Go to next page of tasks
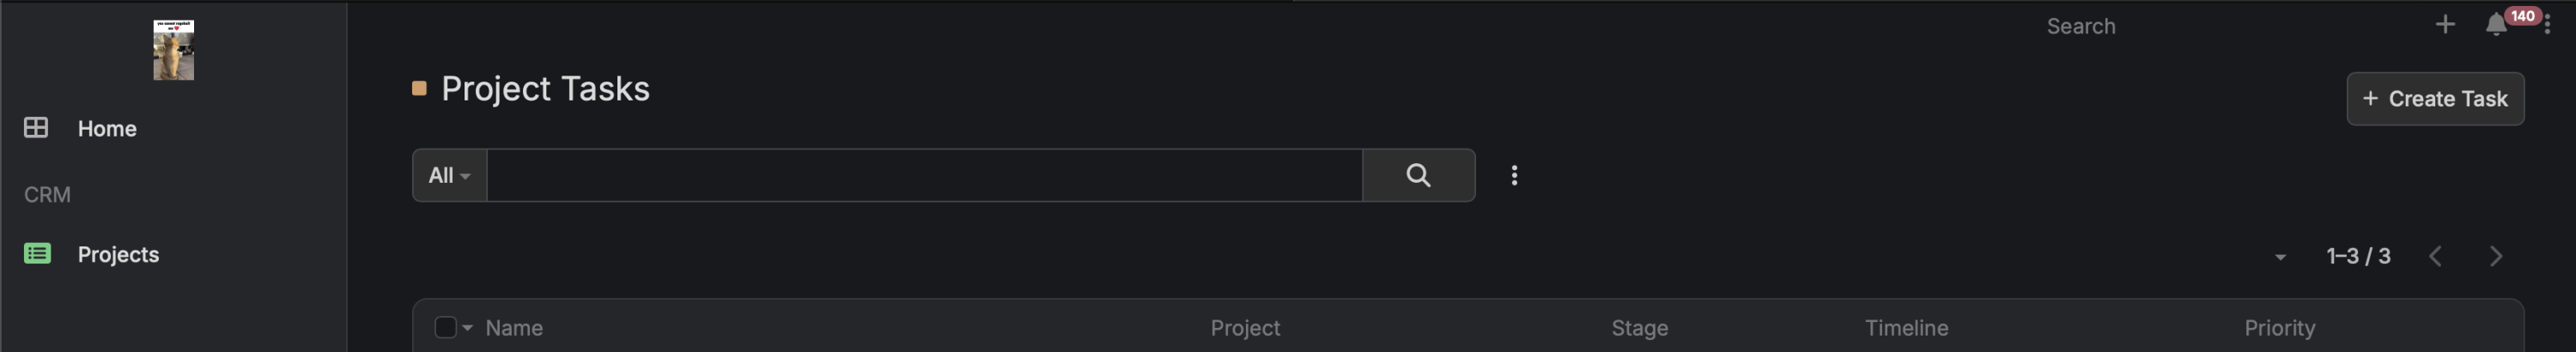 (2495, 256)
